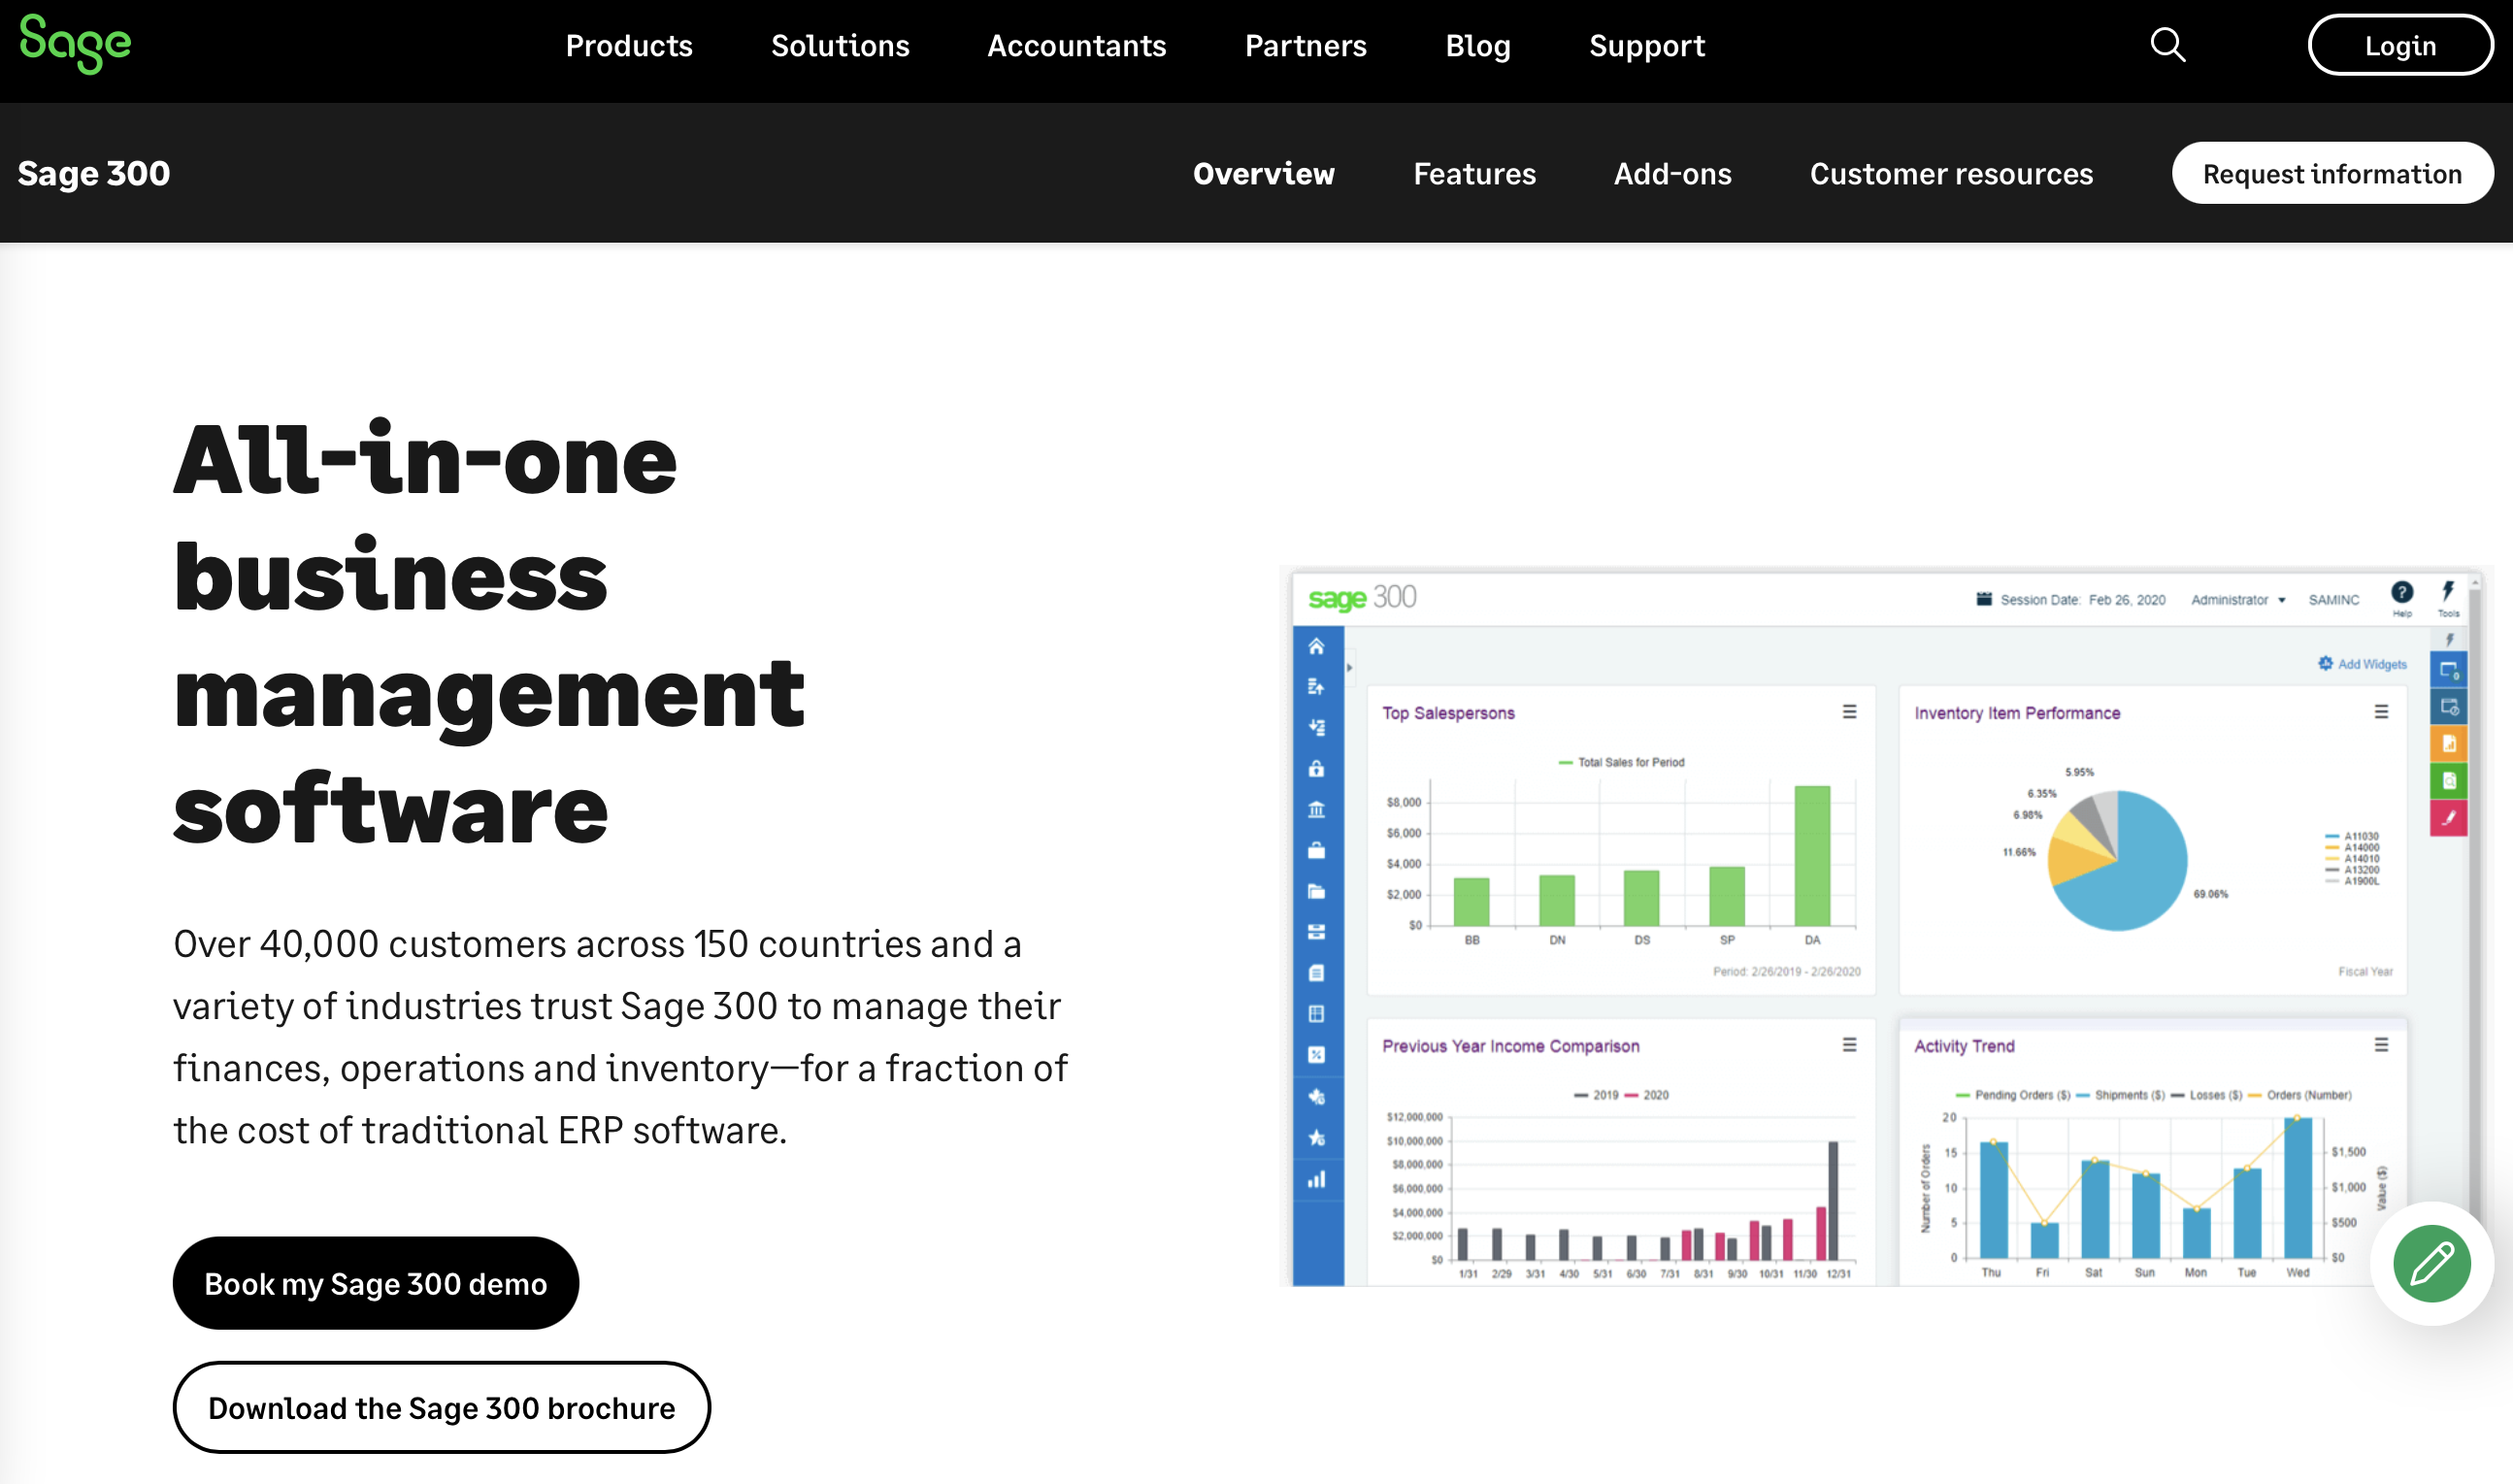Open the Support menu
The width and height of the screenshot is (2513, 1484).
pos(1647,46)
